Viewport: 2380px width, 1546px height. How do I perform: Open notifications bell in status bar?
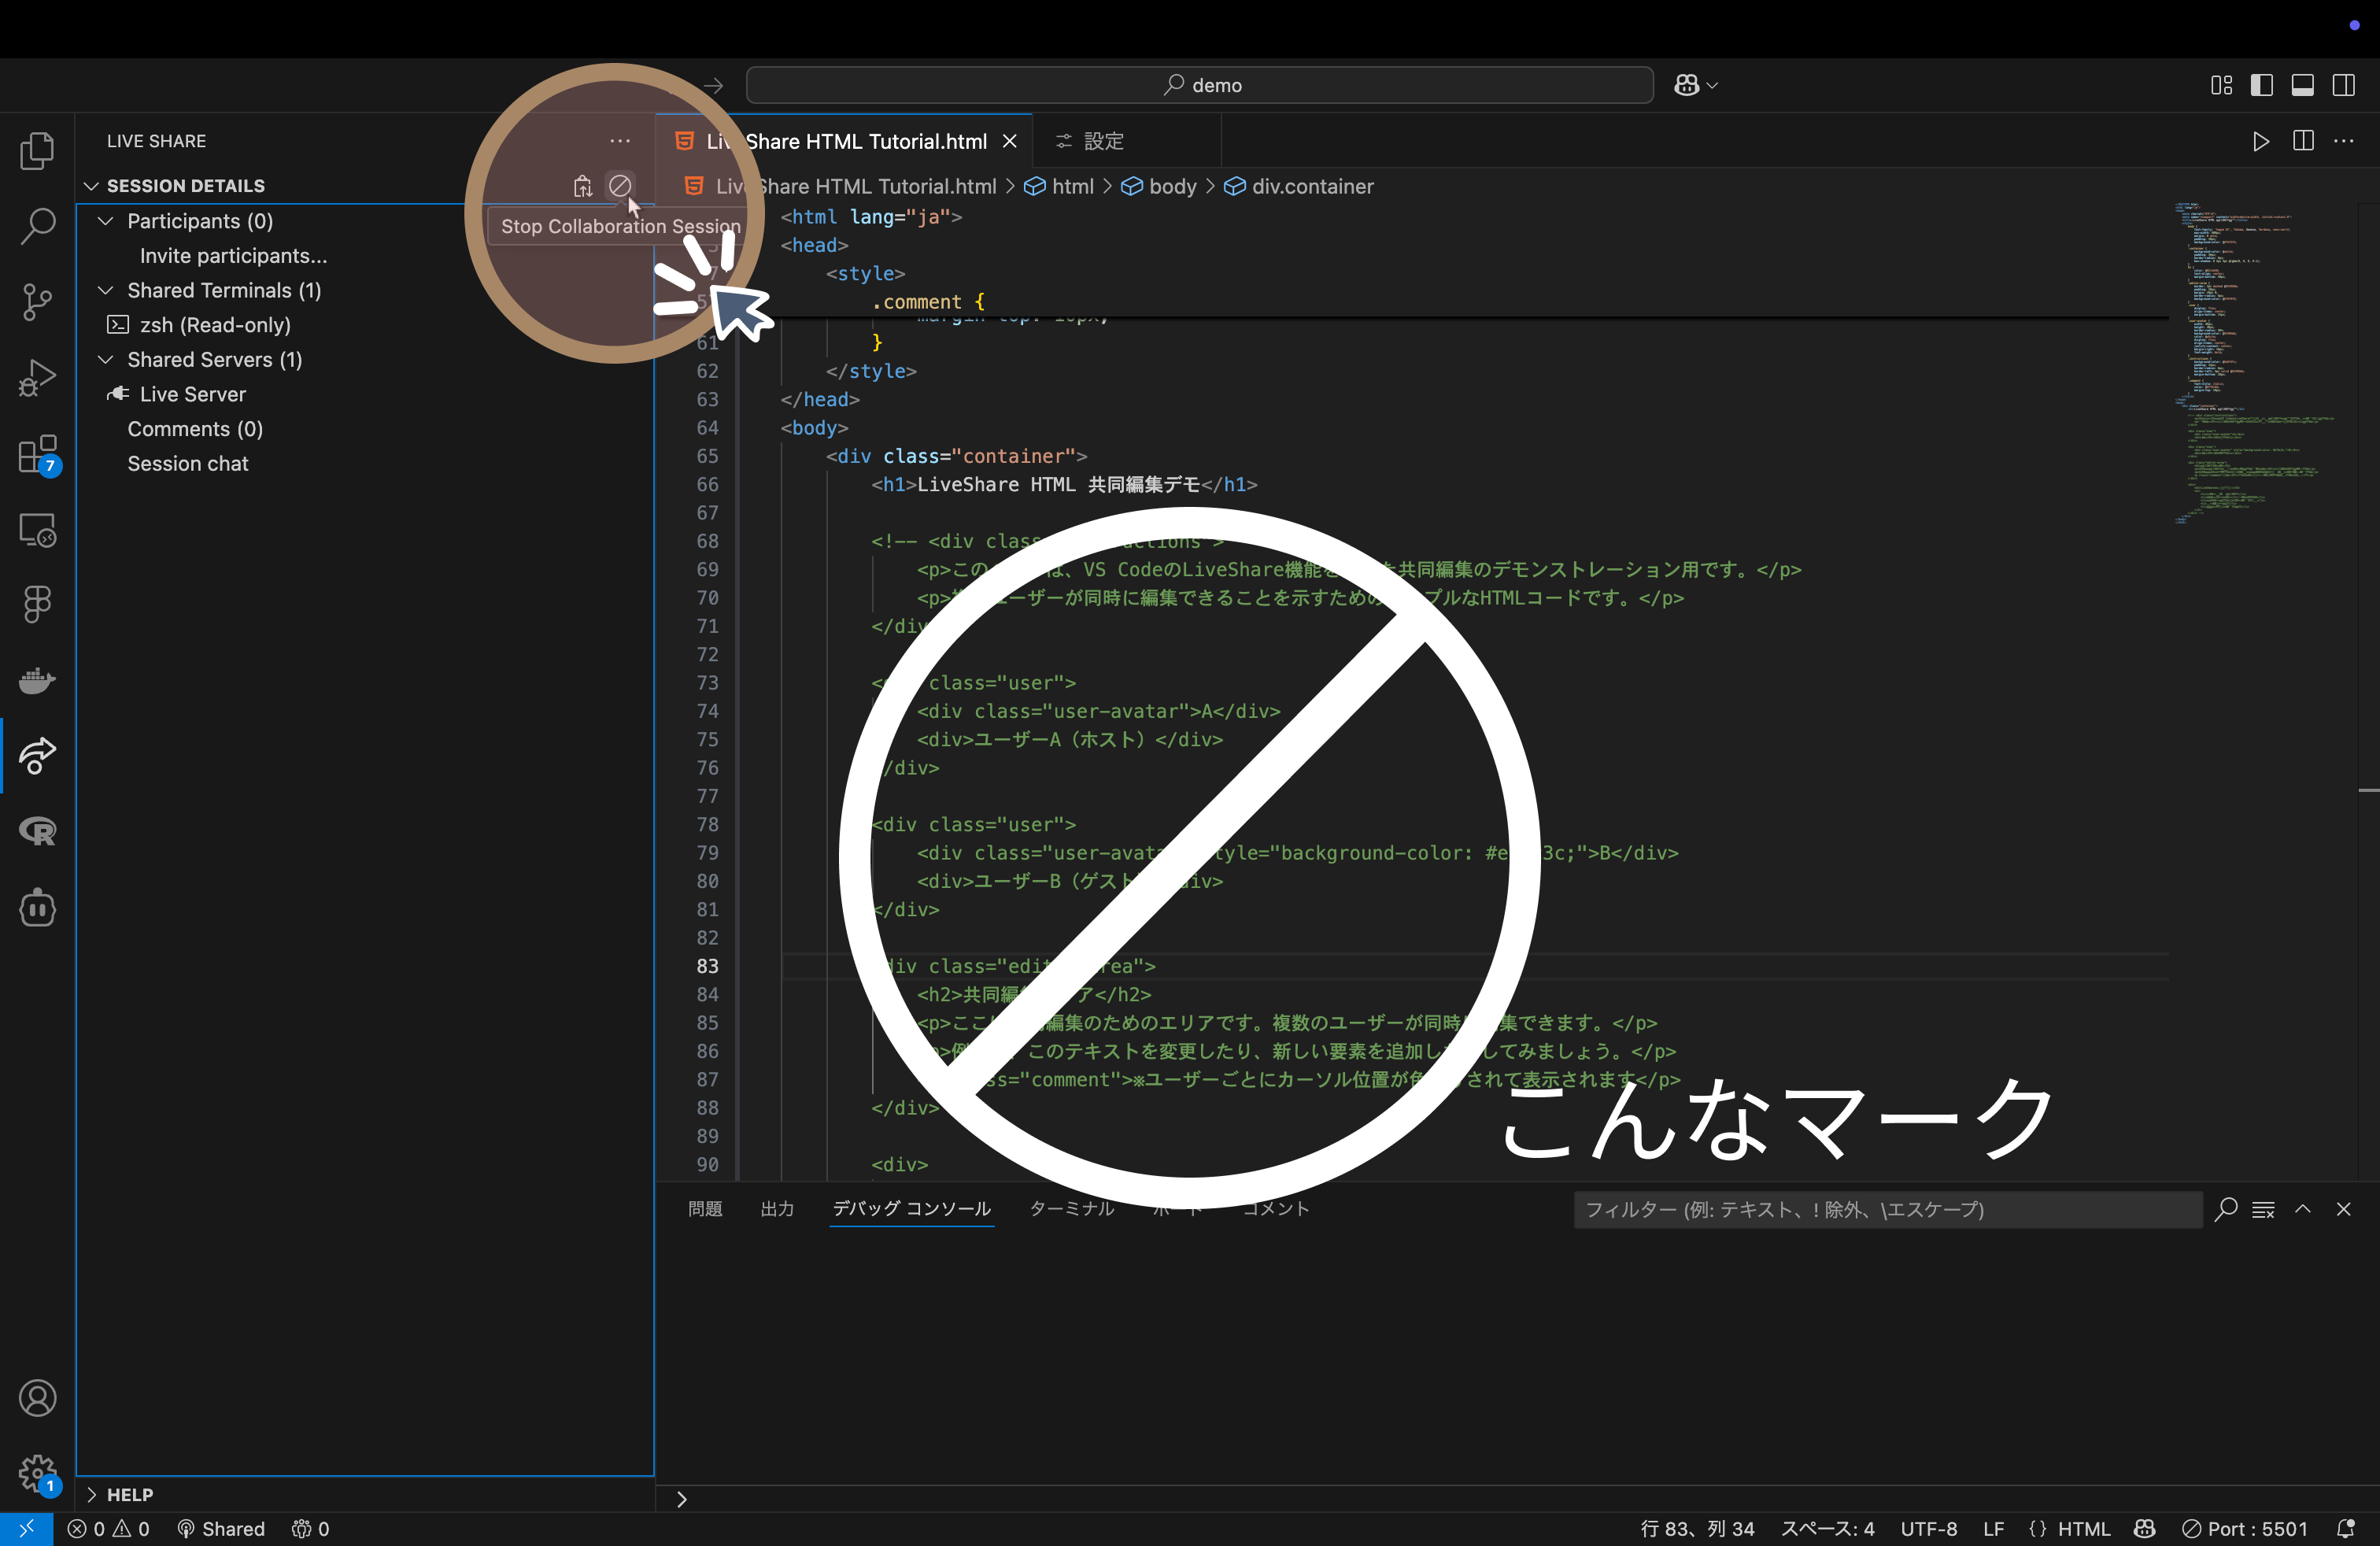click(2346, 1529)
